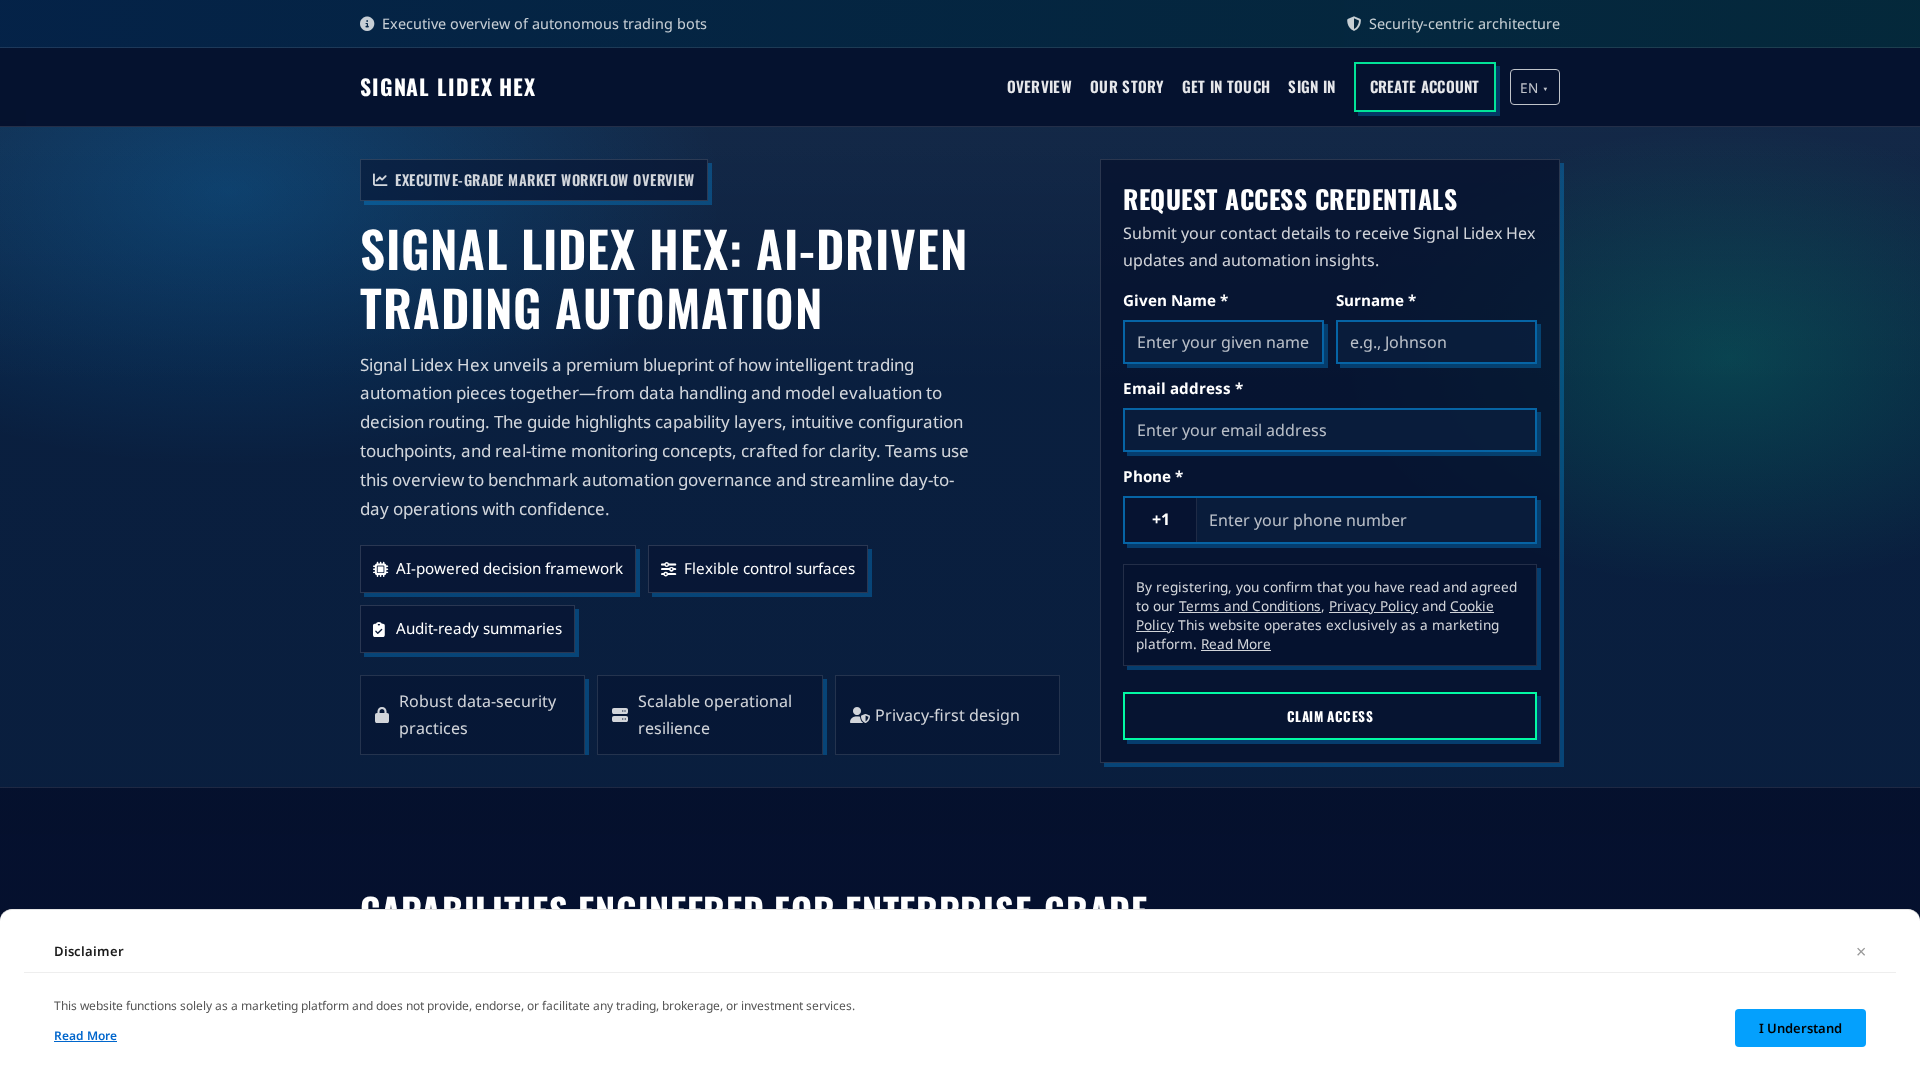Open the Sign In link
This screenshot has width=1920, height=1080.
[1312, 87]
